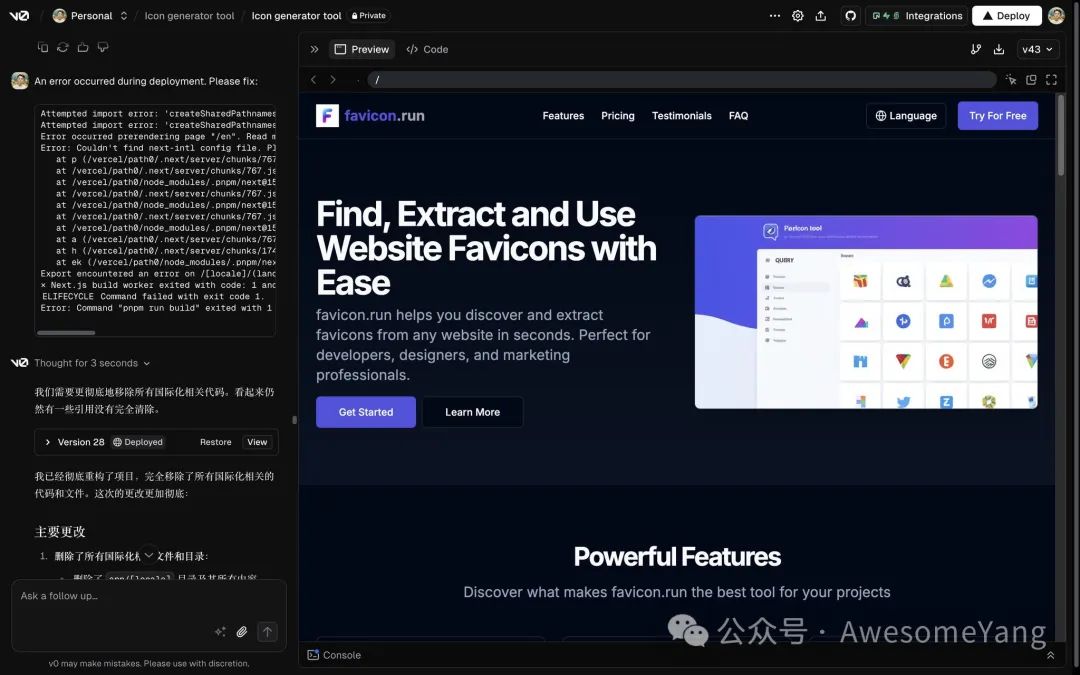Click the v0 logo in the top bar
Screen dimensions: 1080x675
pos(19,15)
